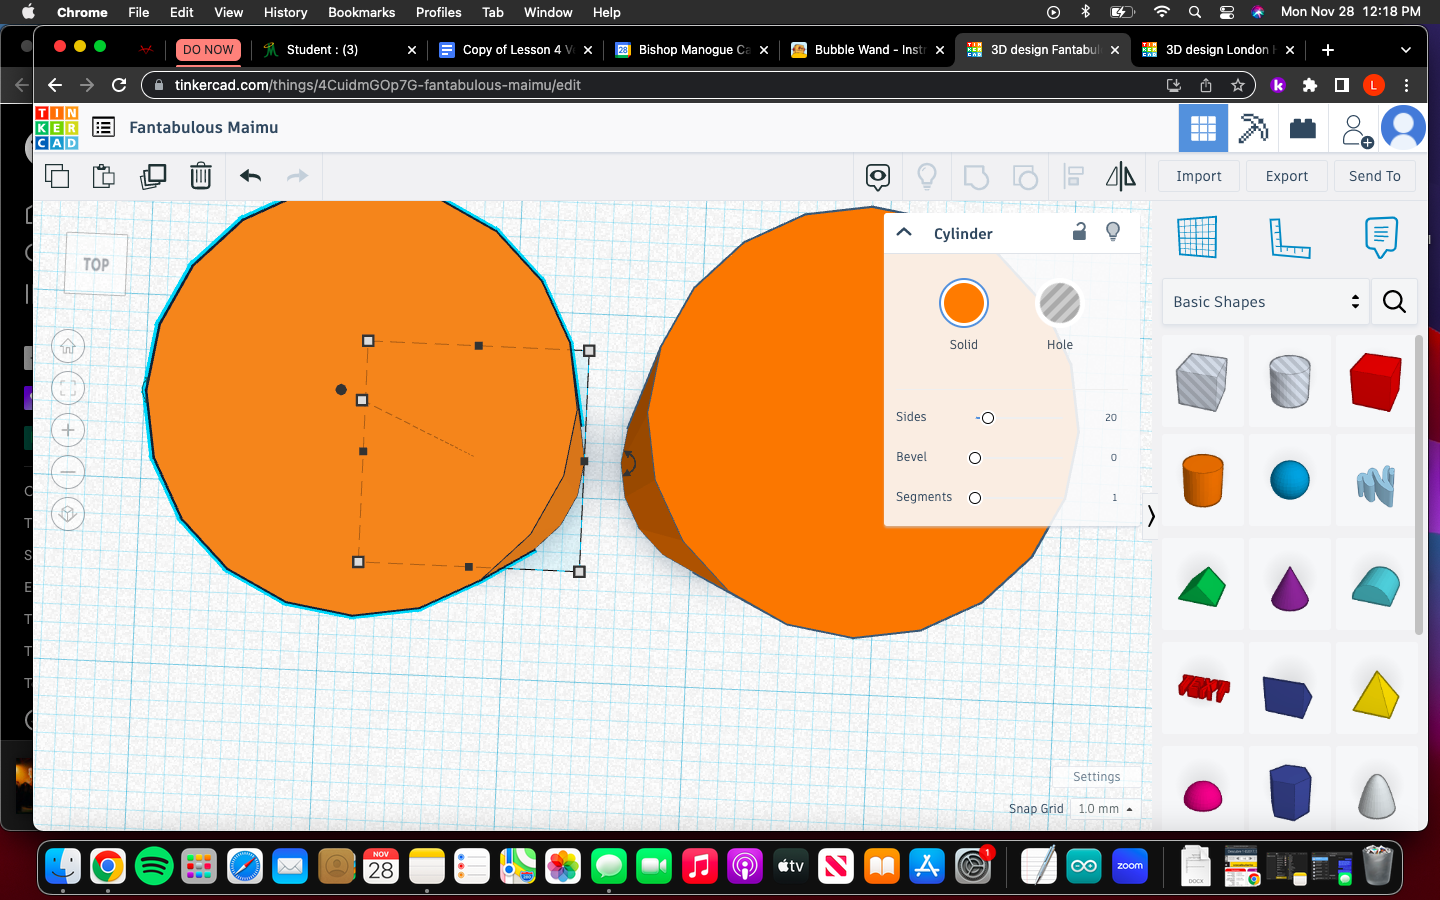Screen dimensions: 1440x900
Task: Click the Tinkercad logo
Action: click(57, 128)
